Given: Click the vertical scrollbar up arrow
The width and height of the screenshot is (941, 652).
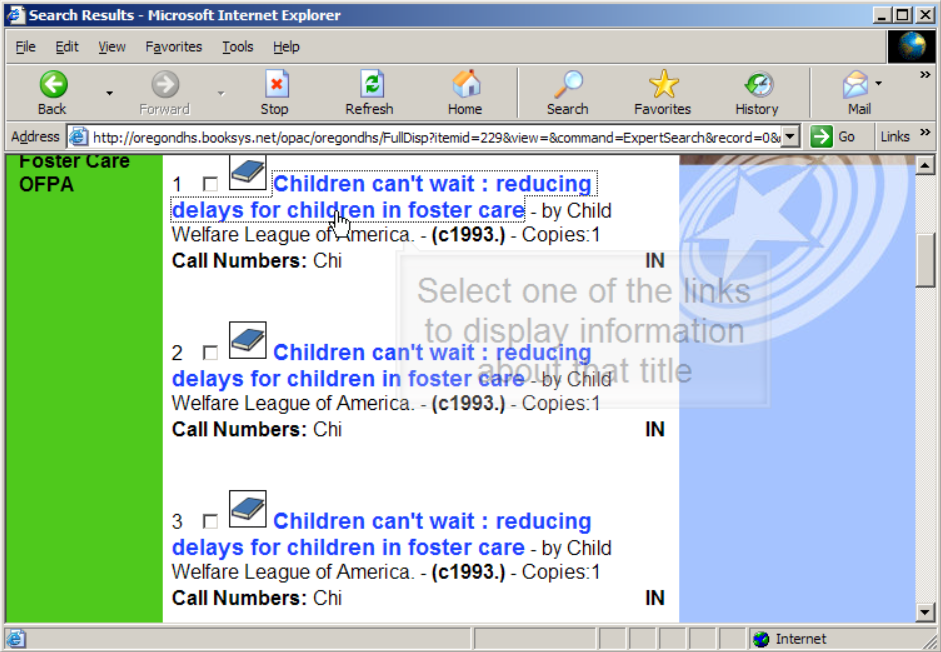Looking at the screenshot, I should pyautogui.click(x=925, y=165).
